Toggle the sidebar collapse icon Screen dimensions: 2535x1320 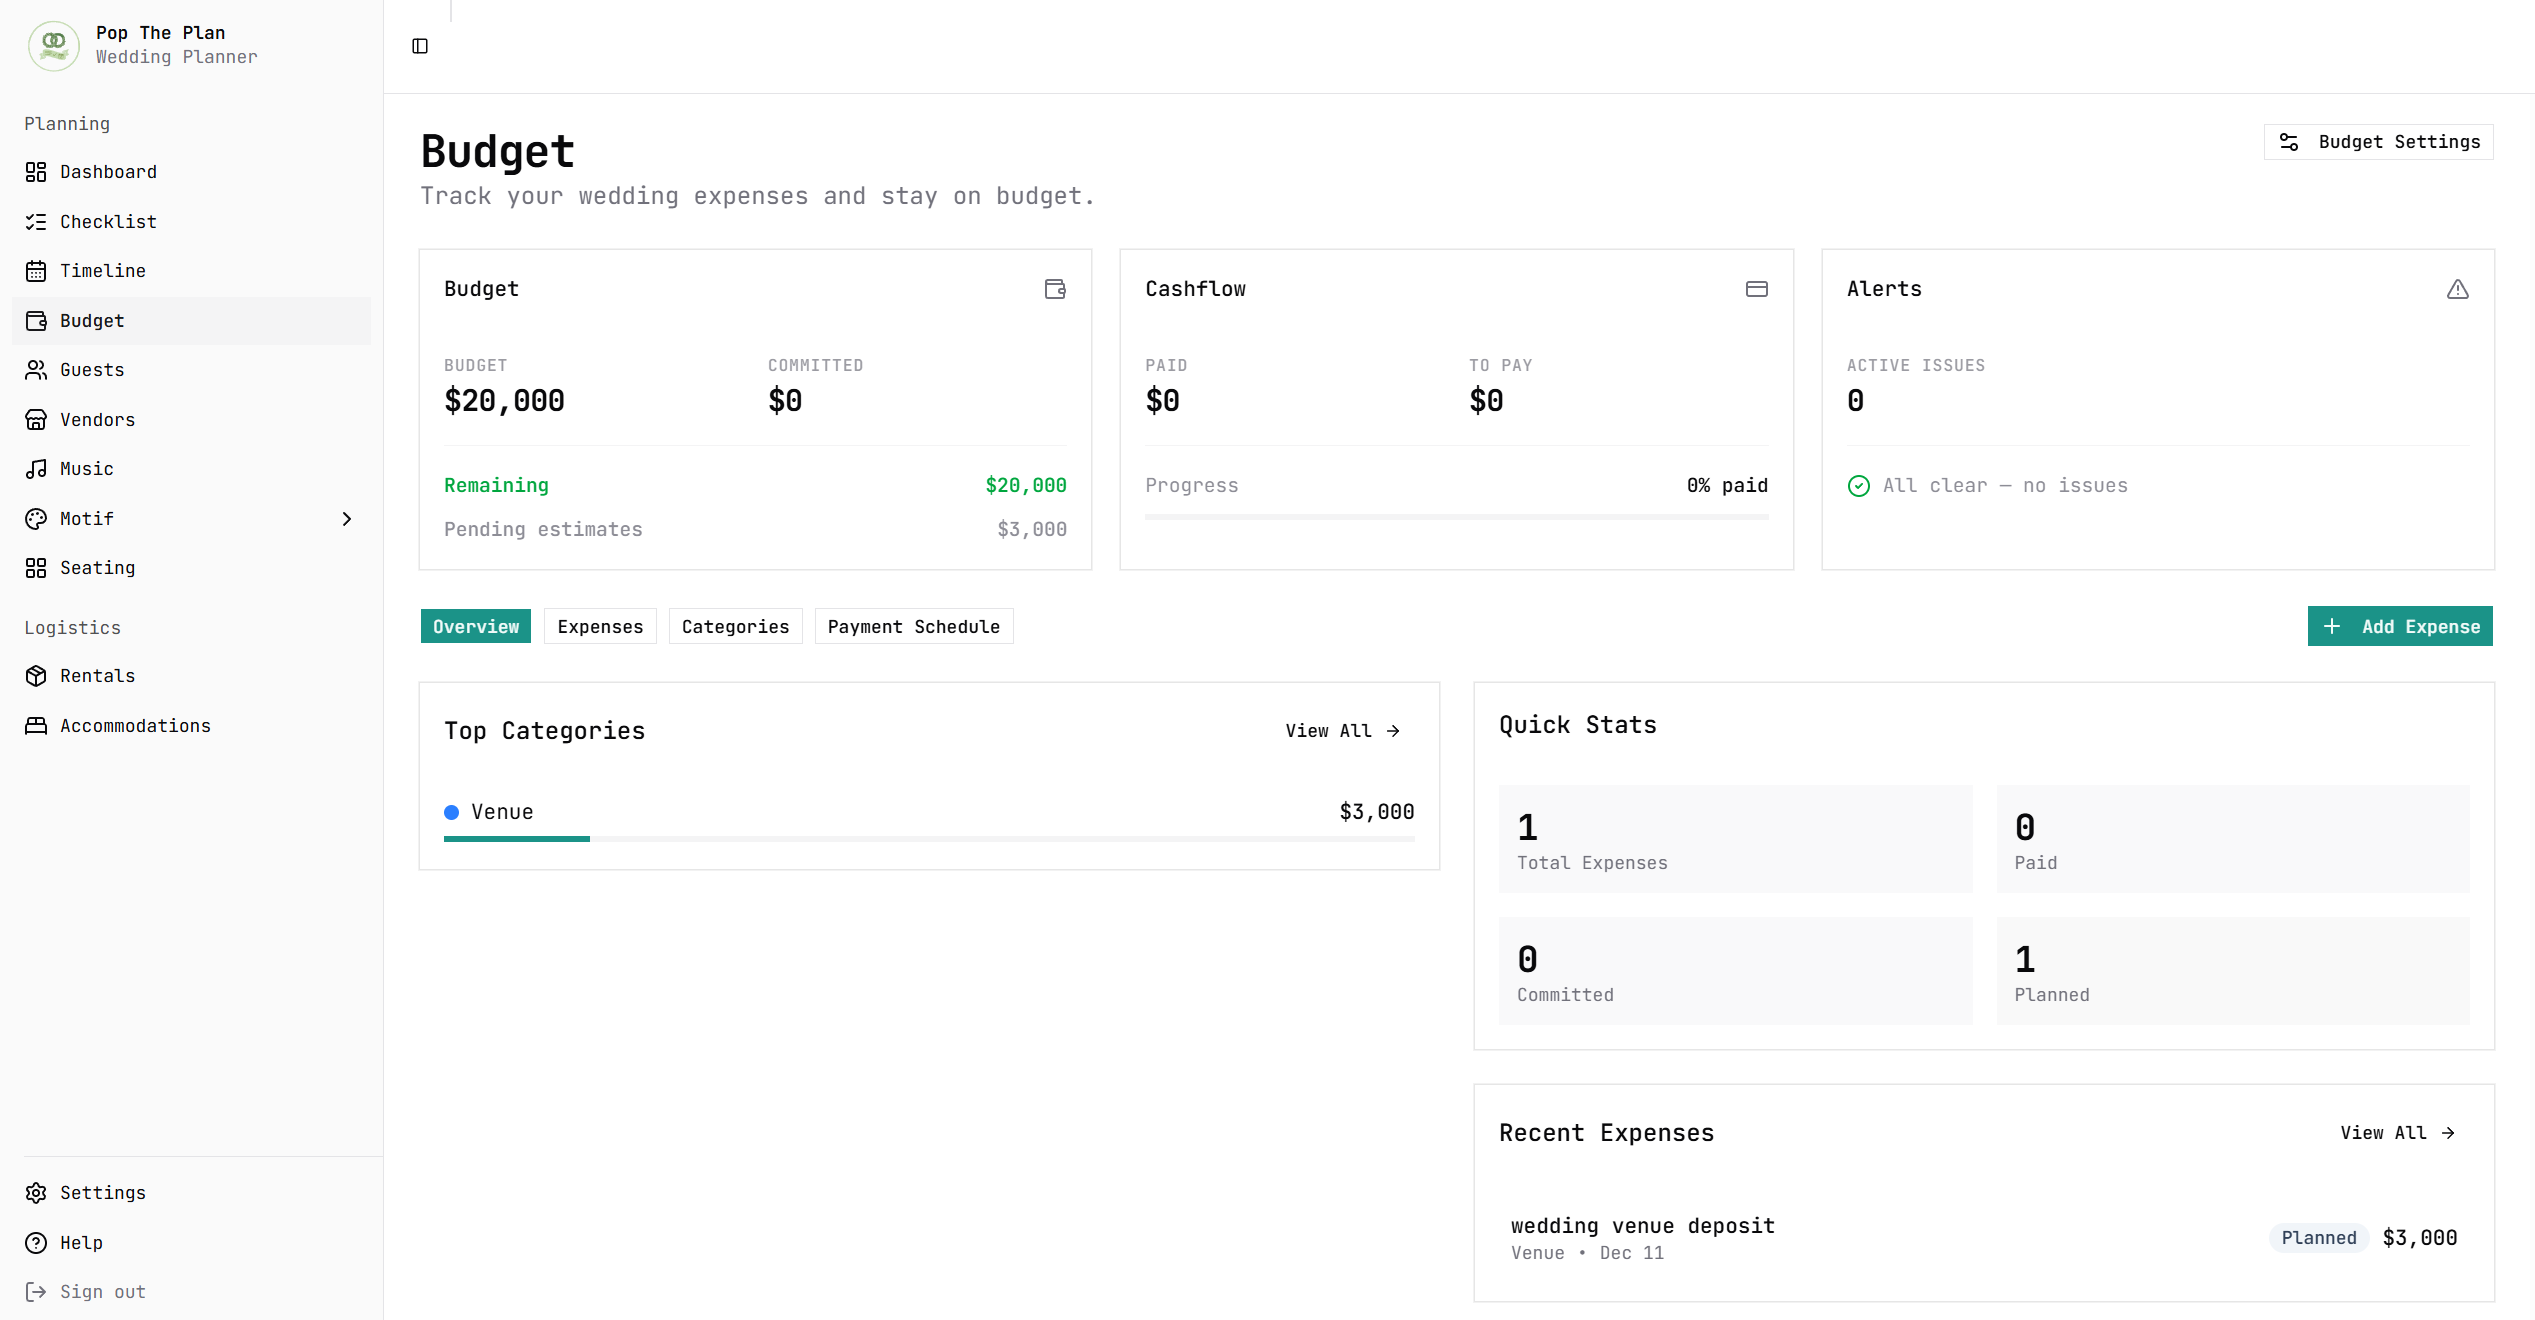tap(420, 46)
